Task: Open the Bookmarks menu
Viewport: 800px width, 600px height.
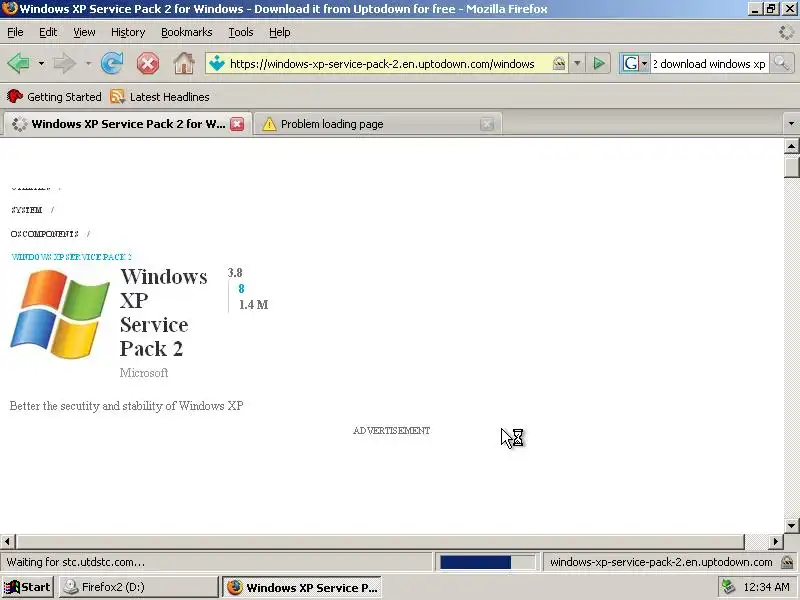Action: click(x=187, y=32)
